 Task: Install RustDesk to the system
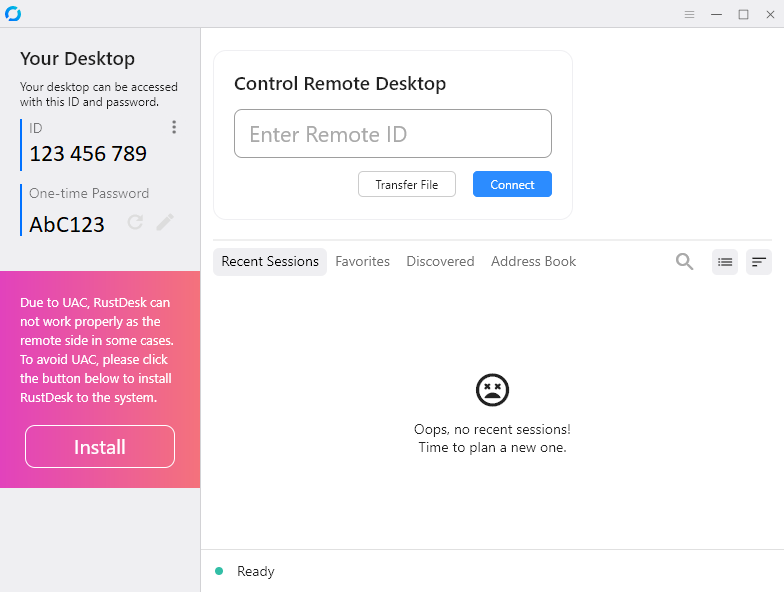tap(100, 446)
